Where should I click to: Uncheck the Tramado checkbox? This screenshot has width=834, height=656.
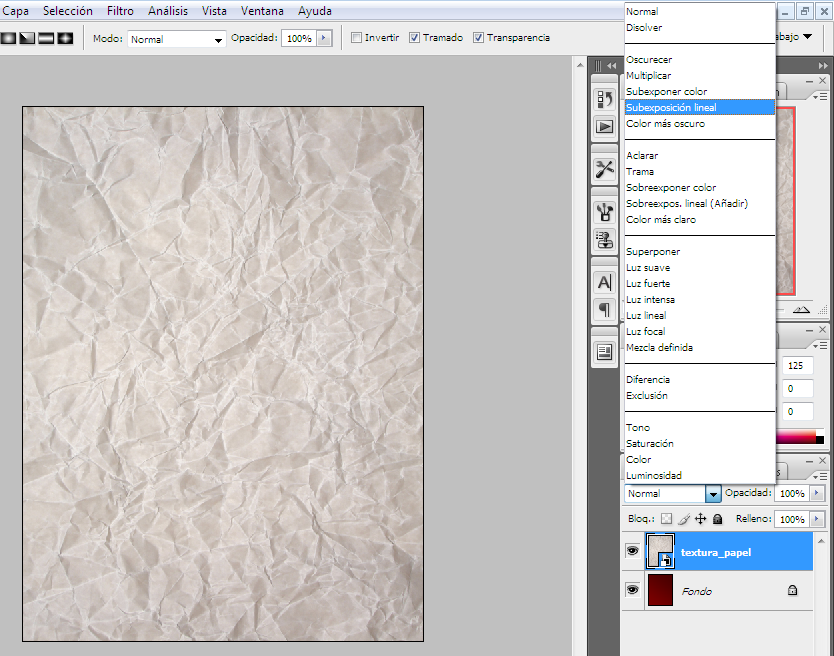click(x=414, y=38)
